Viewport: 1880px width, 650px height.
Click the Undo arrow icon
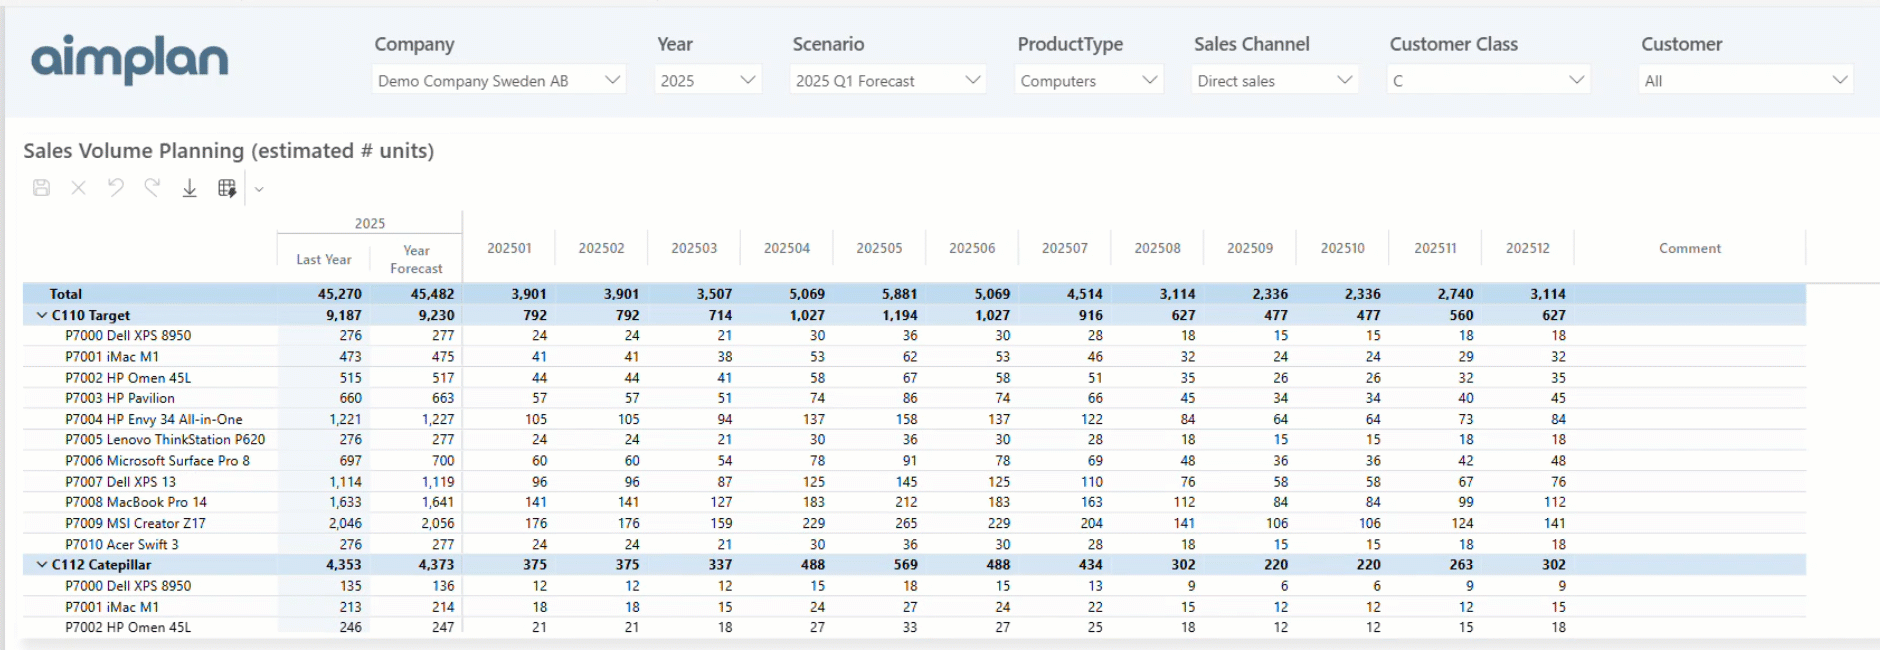(116, 188)
